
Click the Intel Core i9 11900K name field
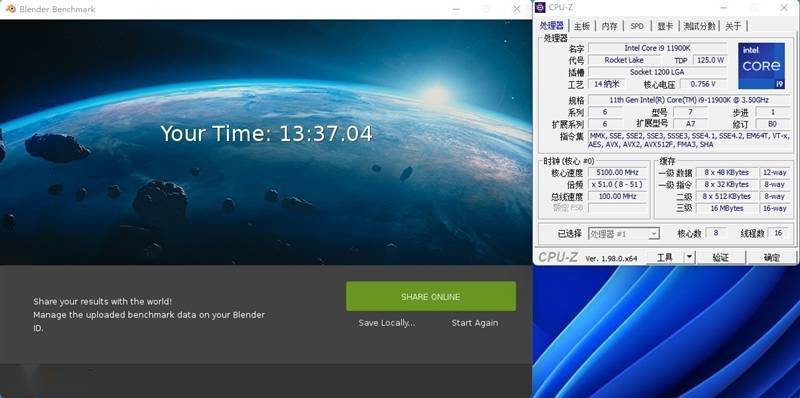coord(657,48)
